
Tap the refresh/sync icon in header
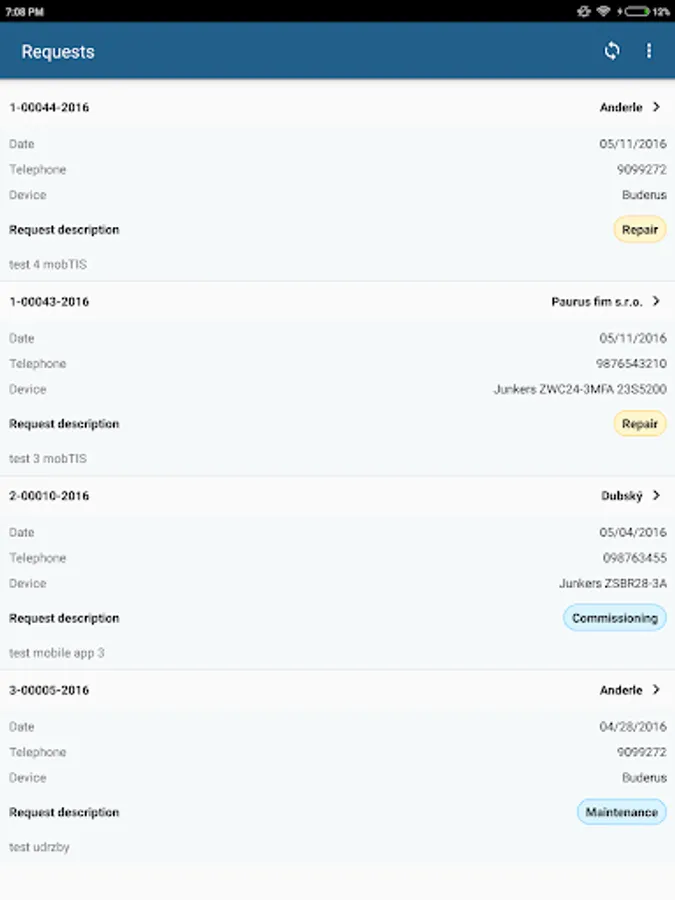click(x=612, y=51)
